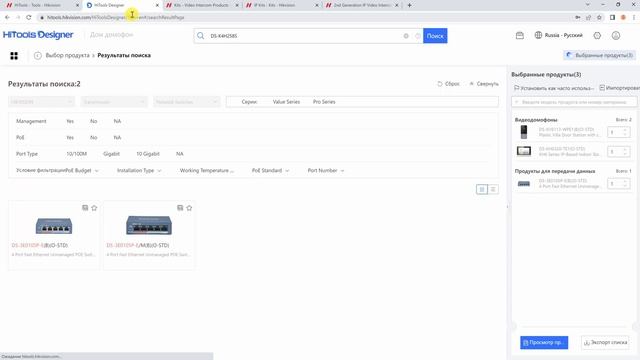Select Pro Series filter
640x360 pixels.
(324, 102)
